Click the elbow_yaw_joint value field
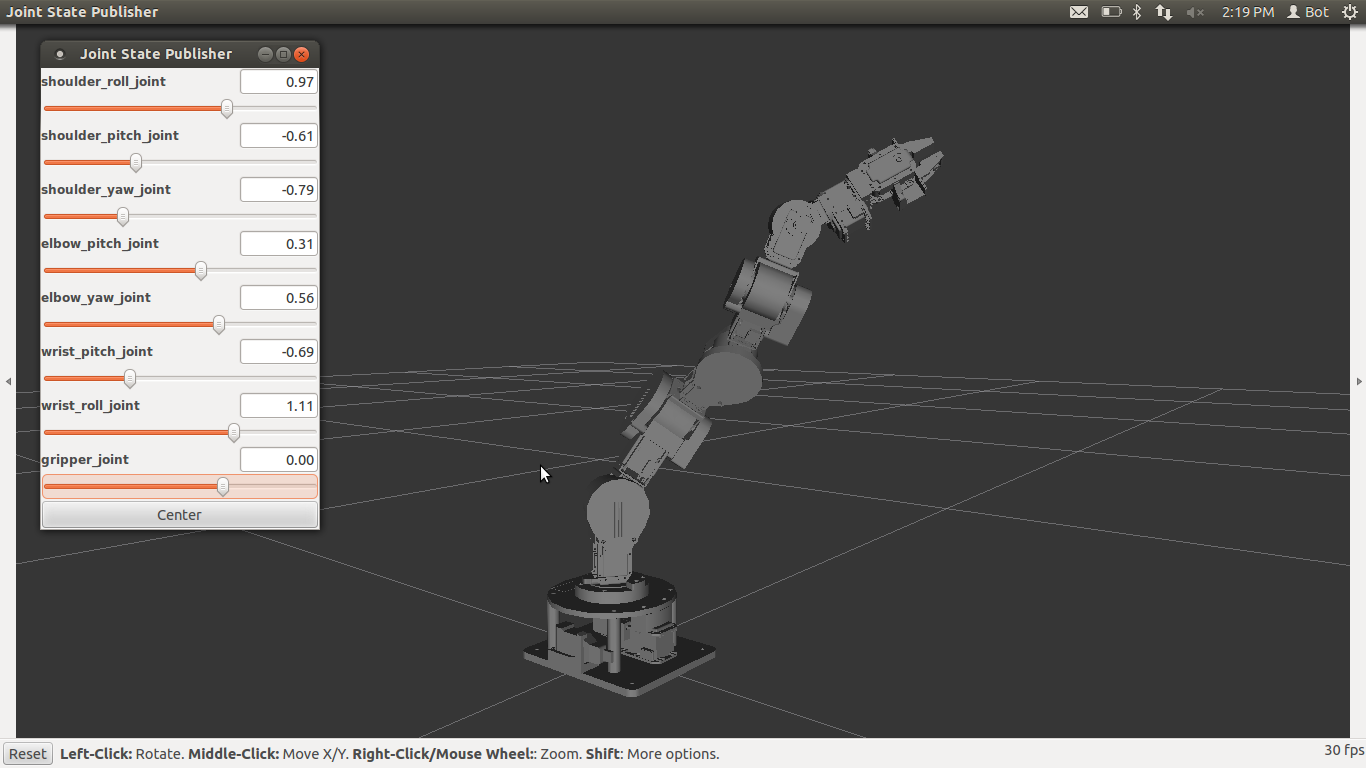The image size is (1366, 768). tap(279, 298)
